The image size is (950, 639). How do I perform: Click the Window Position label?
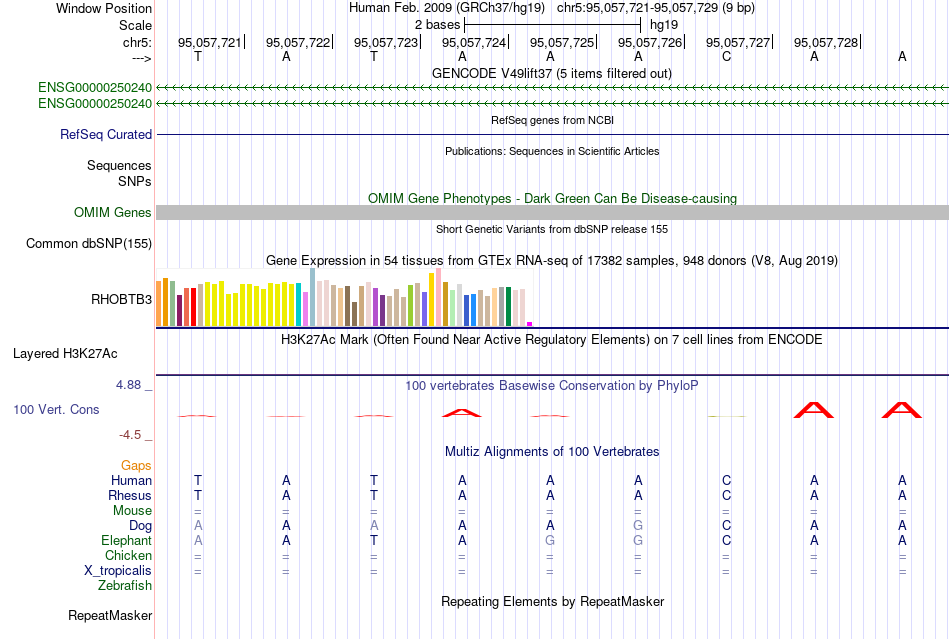pos(104,8)
